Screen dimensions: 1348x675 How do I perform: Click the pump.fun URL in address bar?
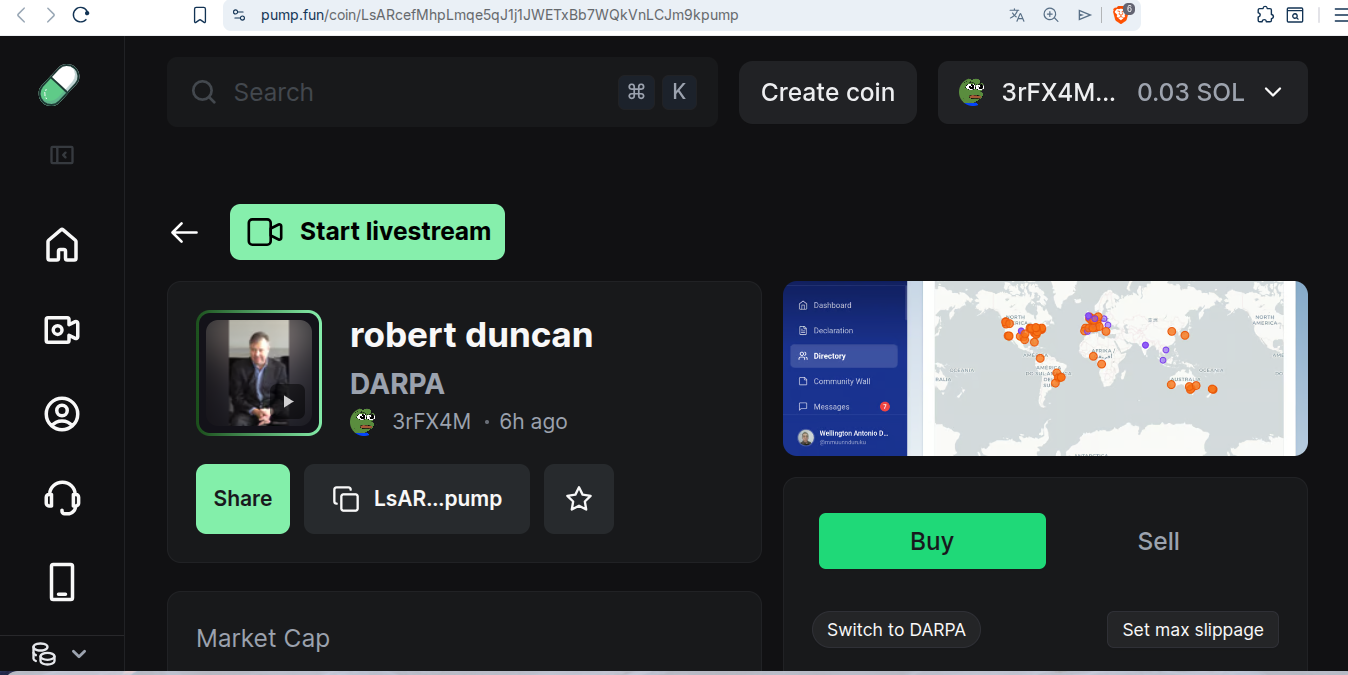(x=499, y=15)
